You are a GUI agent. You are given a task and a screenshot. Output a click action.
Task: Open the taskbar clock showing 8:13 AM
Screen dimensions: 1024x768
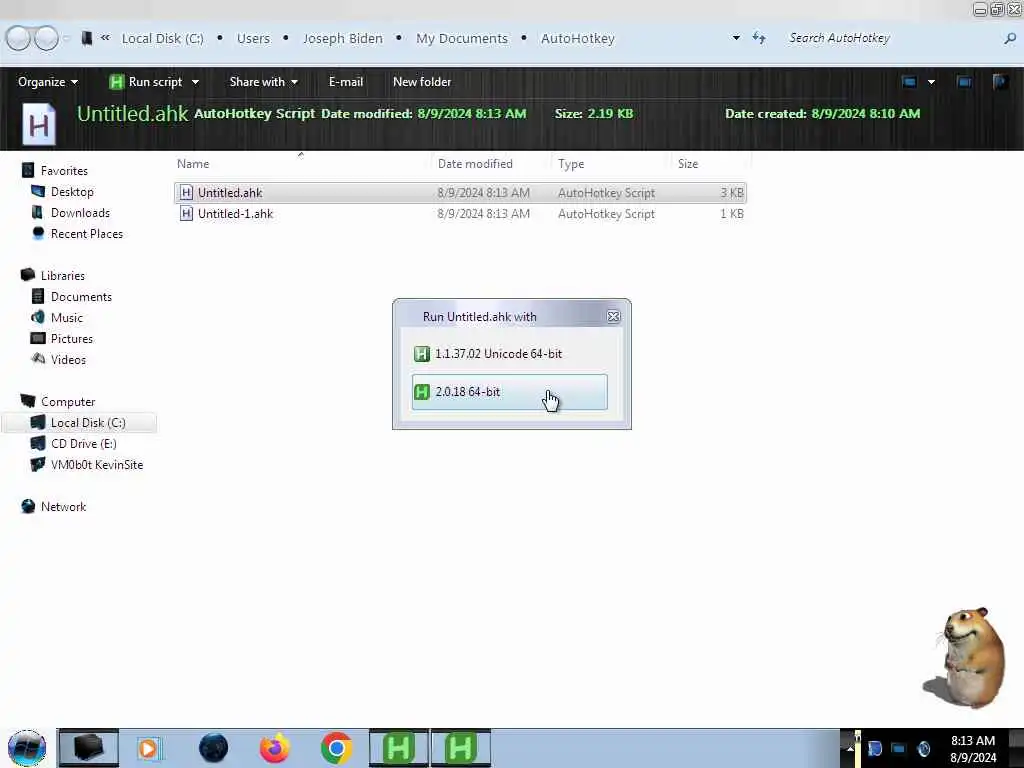pyautogui.click(x=972, y=748)
